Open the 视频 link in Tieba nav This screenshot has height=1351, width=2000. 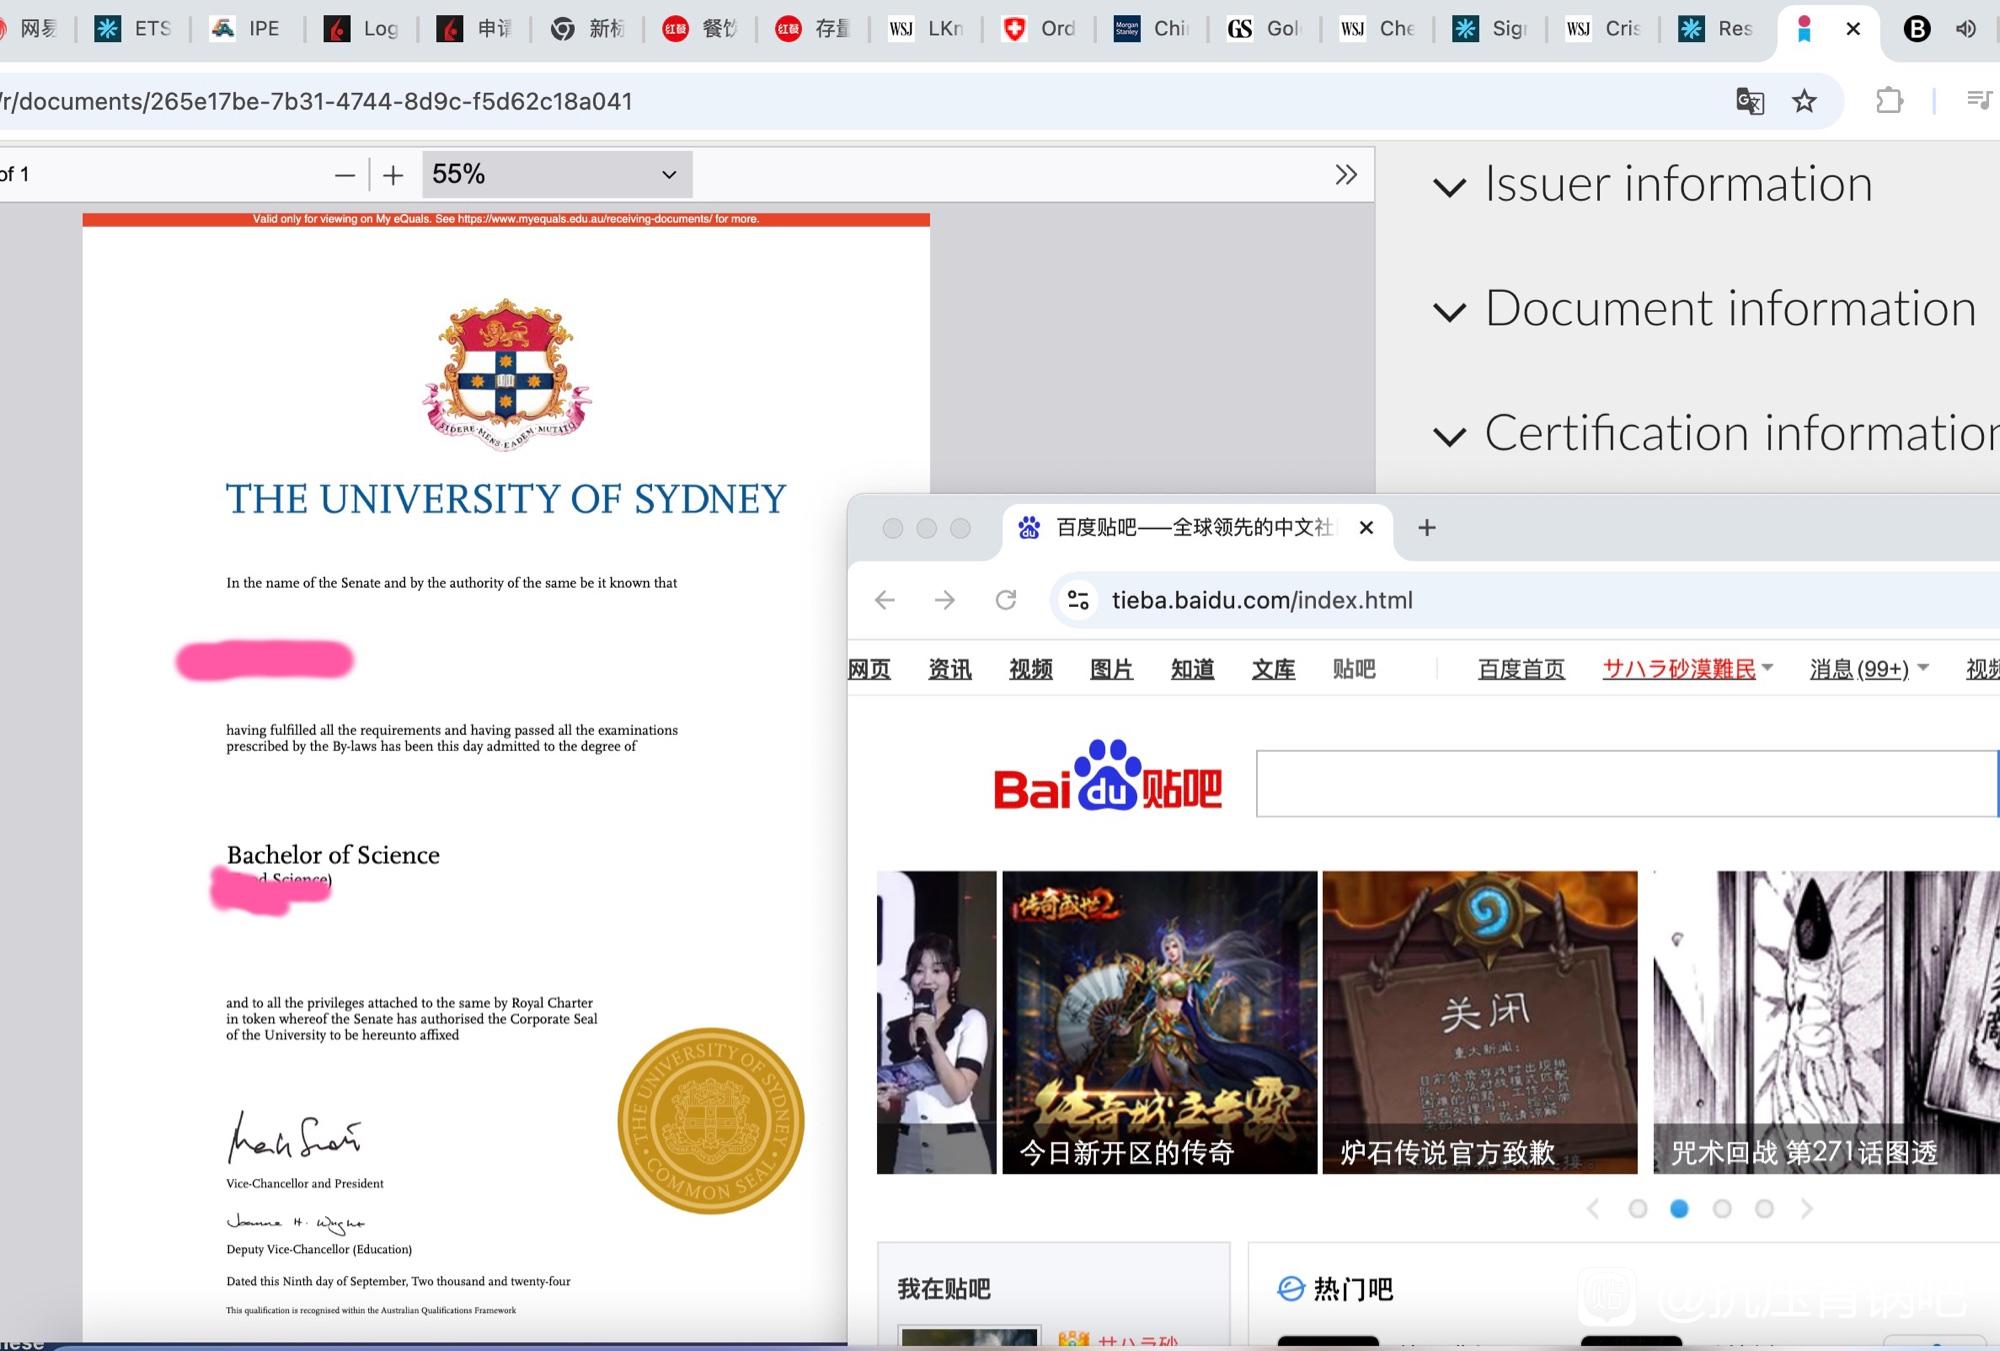(x=1031, y=669)
